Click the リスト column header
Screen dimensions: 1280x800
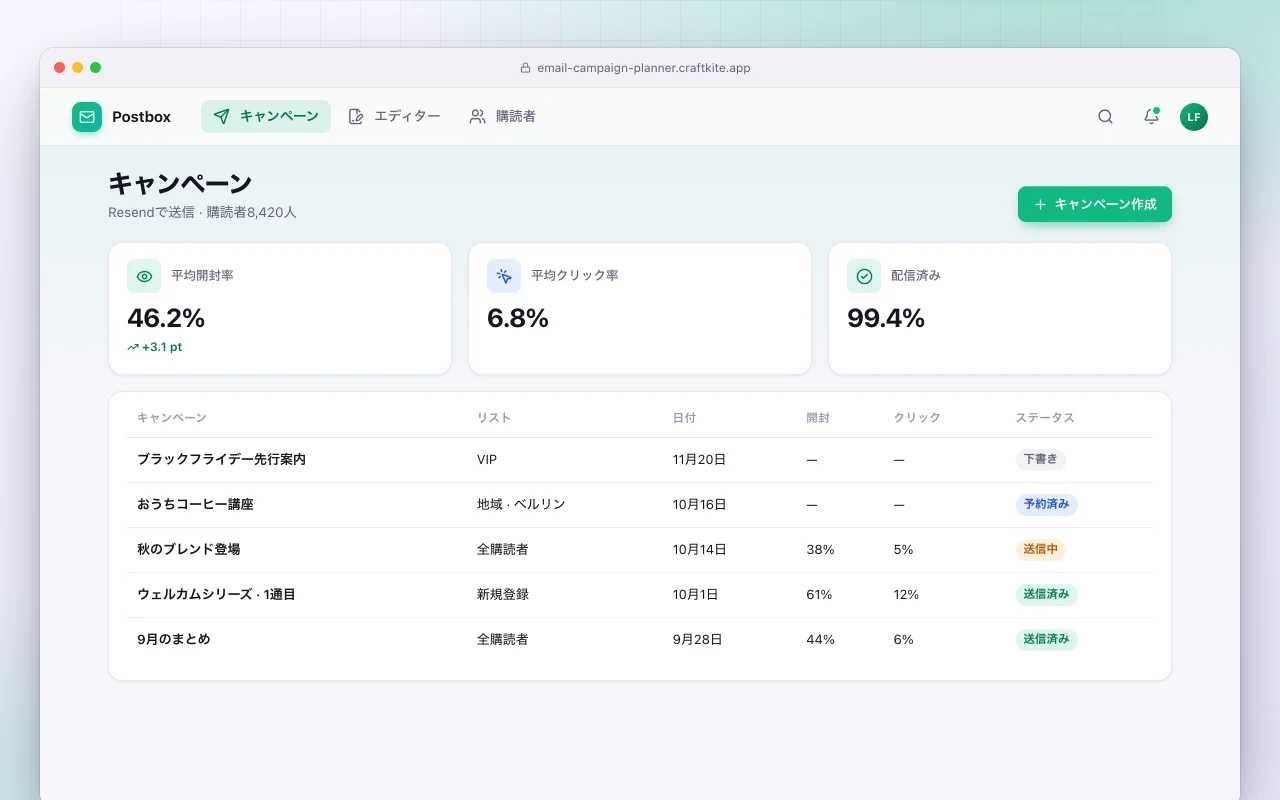(494, 418)
